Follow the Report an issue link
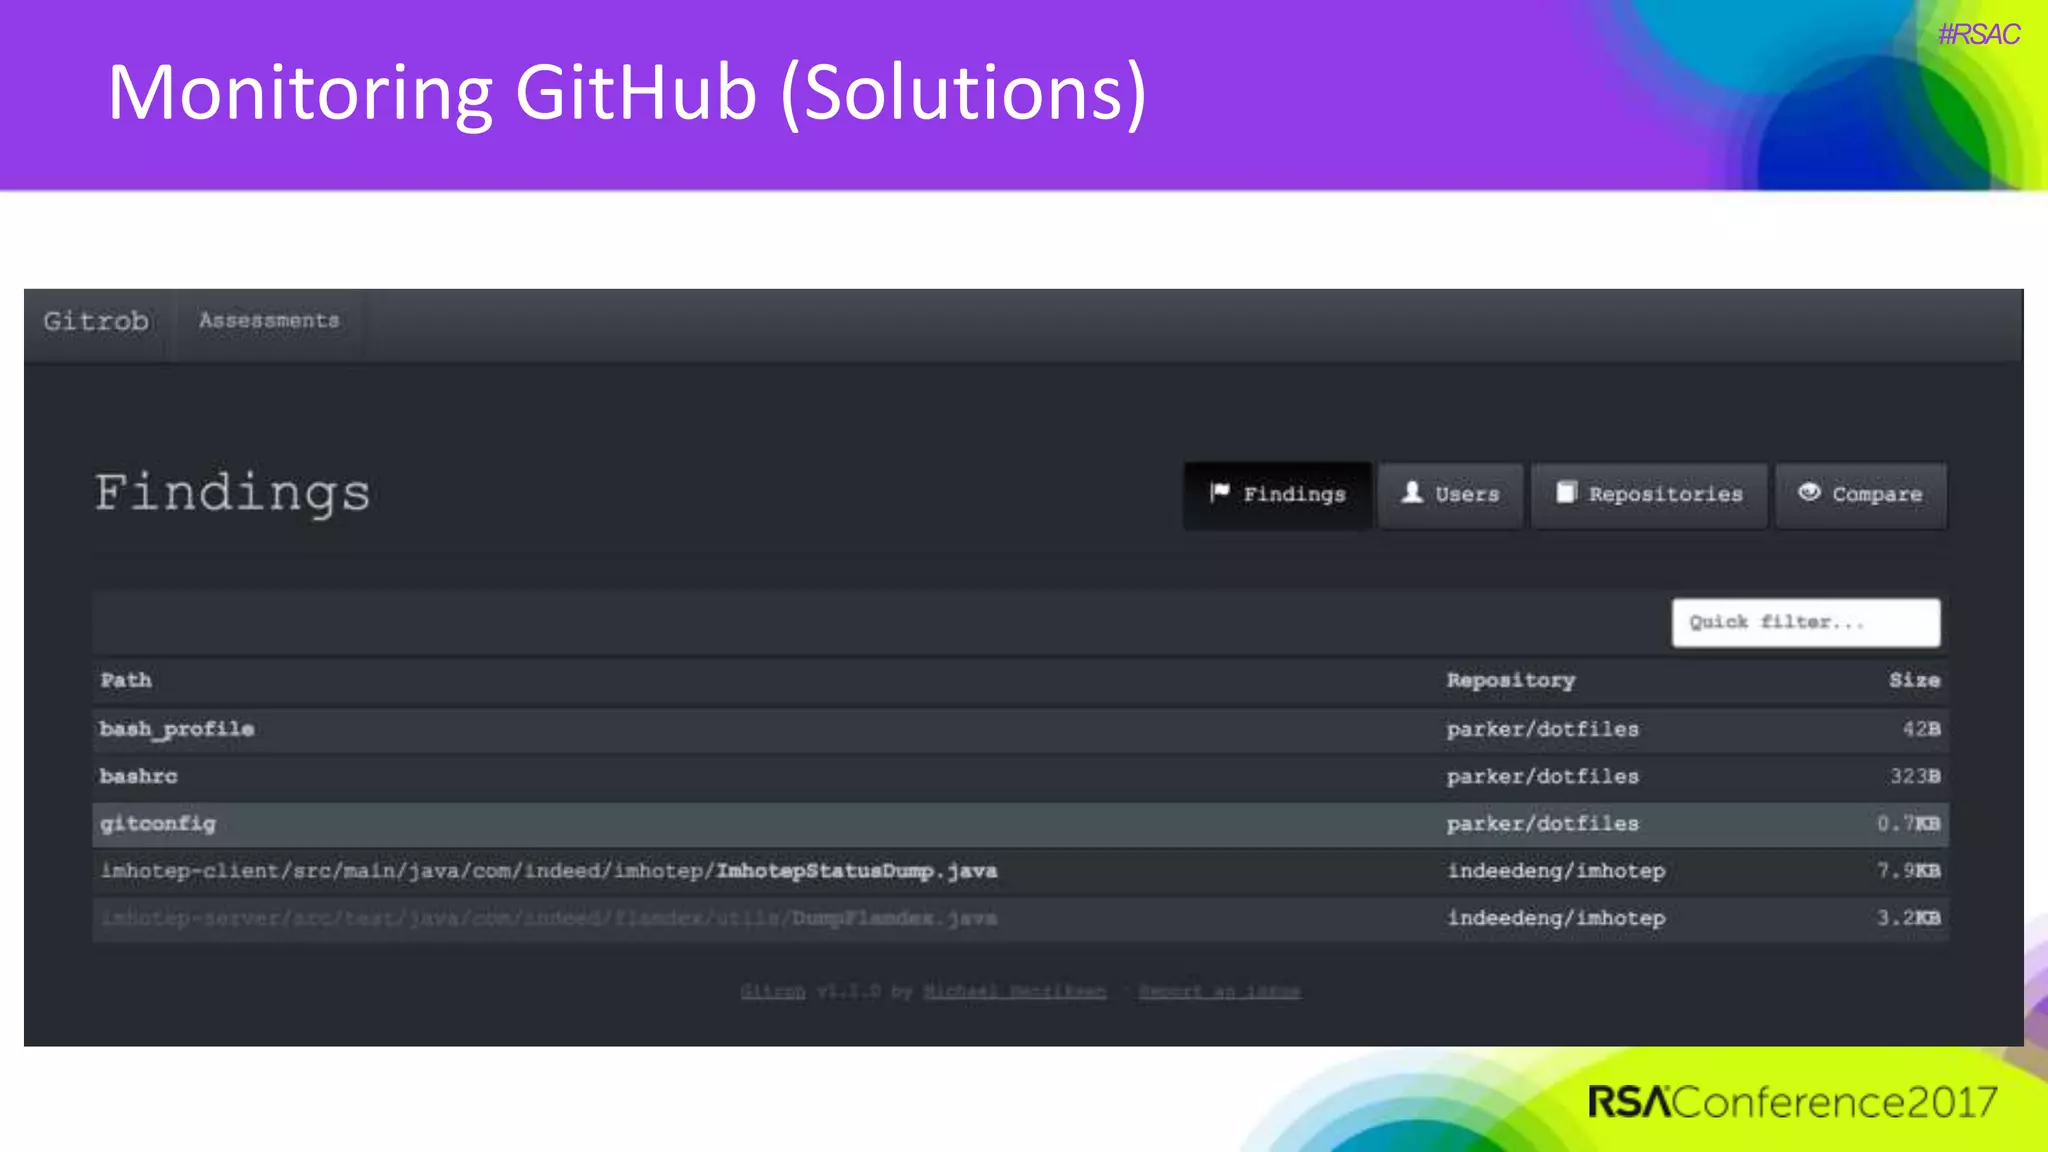Image resolution: width=2048 pixels, height=1152 pixels. pos(1220,992)
